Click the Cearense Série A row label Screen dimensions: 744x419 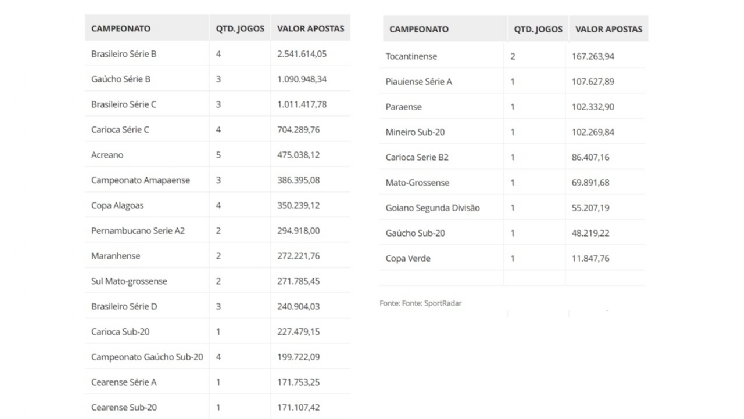click(123, 382)
